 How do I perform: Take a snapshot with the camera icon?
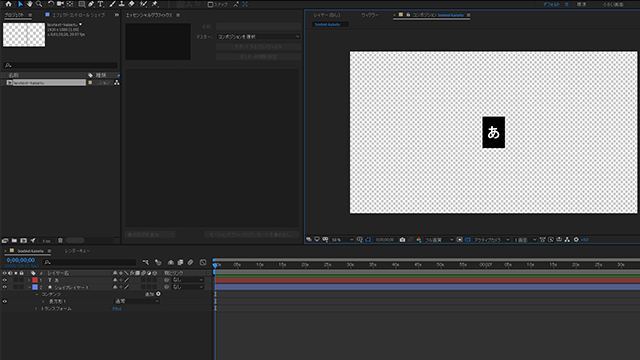[402, 240]
